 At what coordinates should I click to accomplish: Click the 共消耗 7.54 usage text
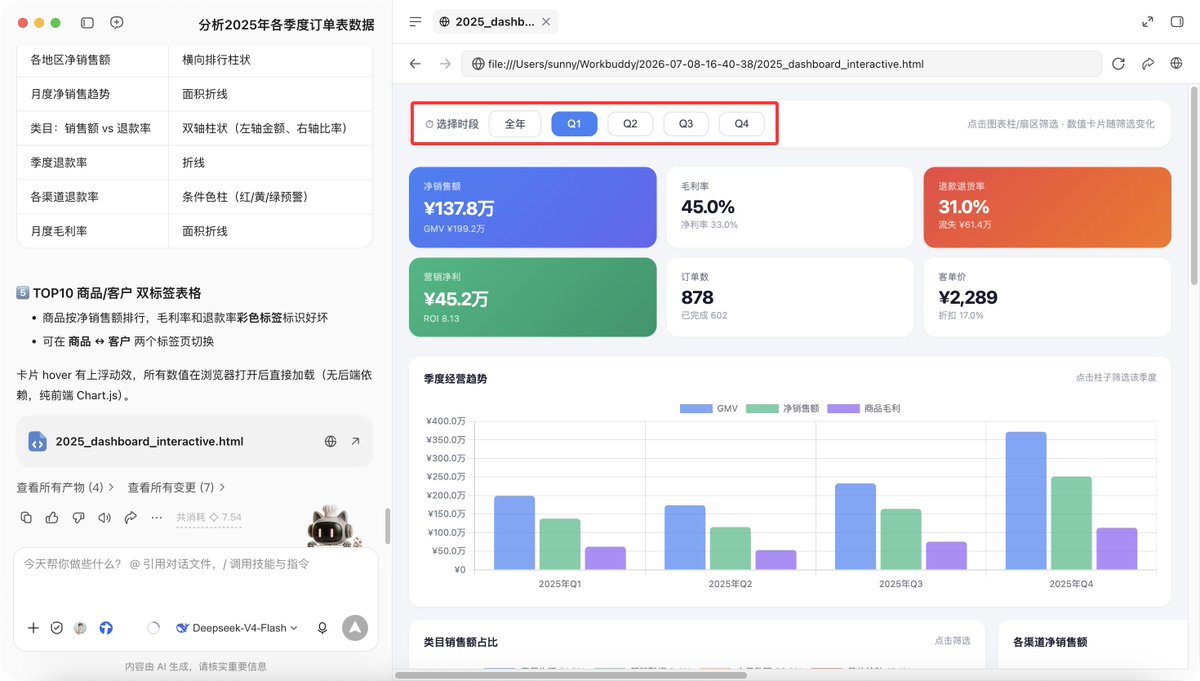(x=209, y=517)
